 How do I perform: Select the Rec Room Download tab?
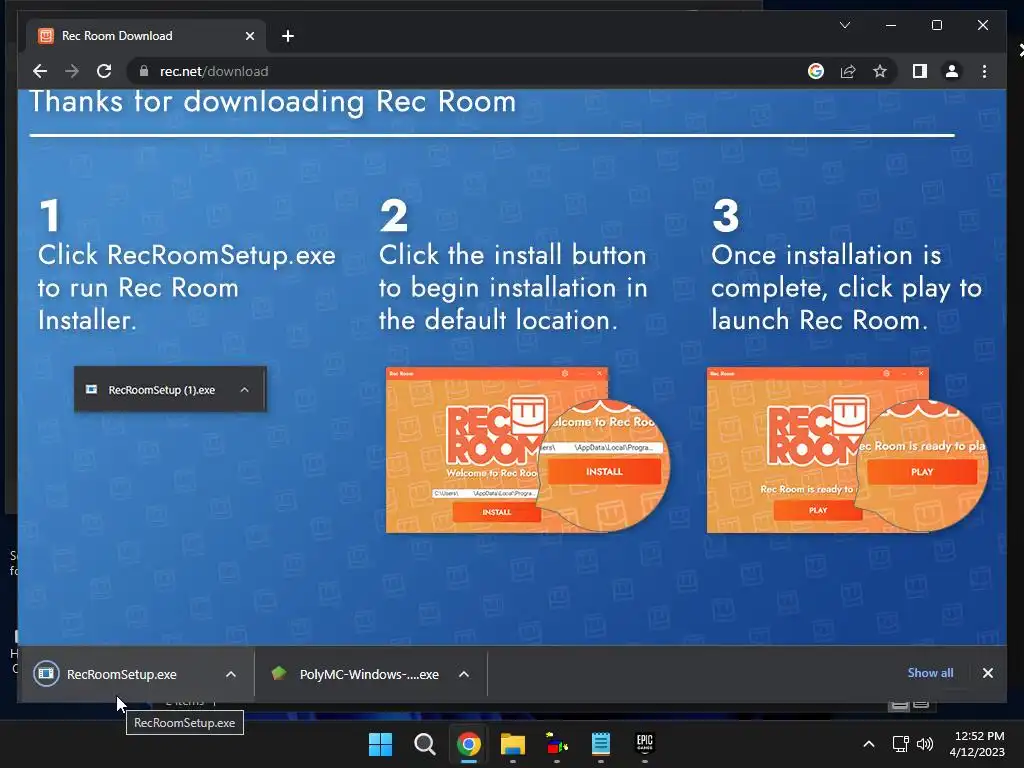pyautogui.click(x=145, y=36)
